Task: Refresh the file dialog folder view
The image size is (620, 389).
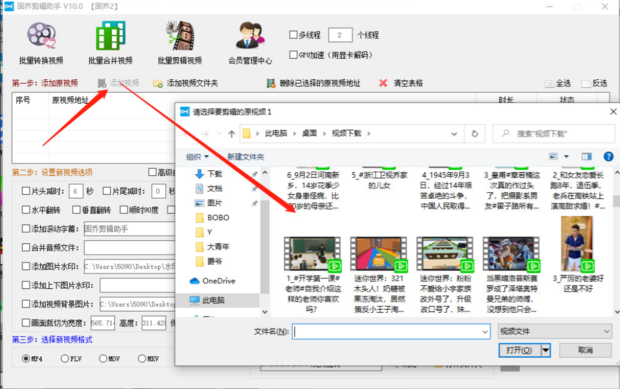Action: click(x=474, y=134)
